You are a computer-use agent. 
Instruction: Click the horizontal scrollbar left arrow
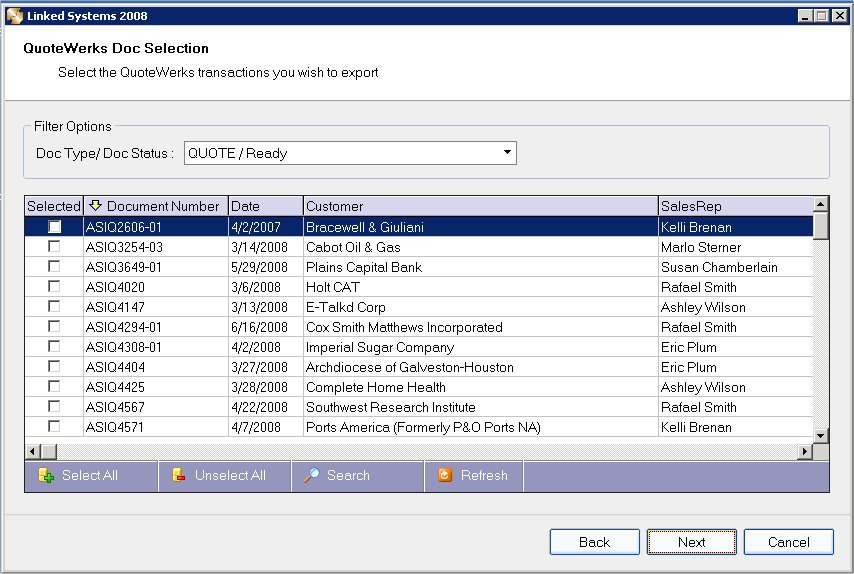(33, 451)
